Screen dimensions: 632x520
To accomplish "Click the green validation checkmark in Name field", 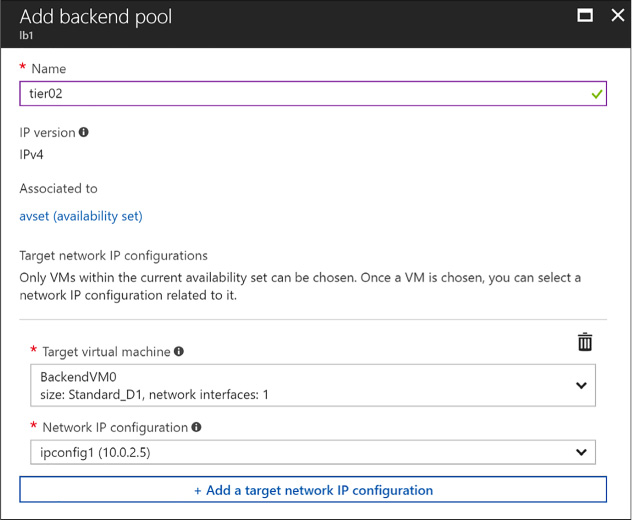I will (597, 94).
